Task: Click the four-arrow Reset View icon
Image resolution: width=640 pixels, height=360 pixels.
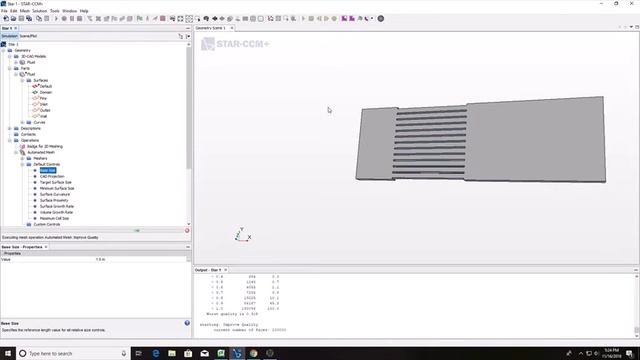Action: [180, 18]
